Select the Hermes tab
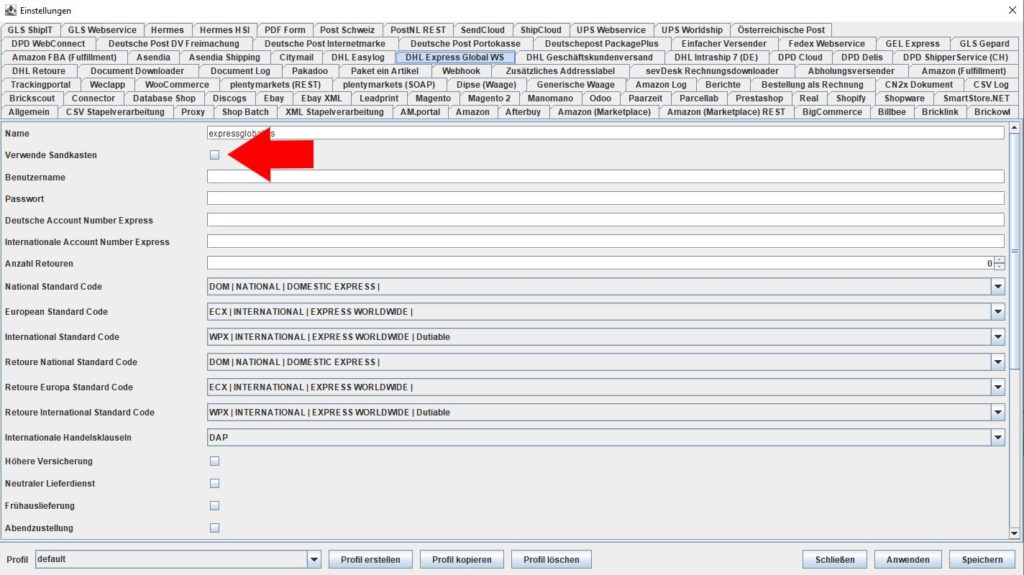The height and width of the screenshot is (575, 1024). [x=167, y=30]
